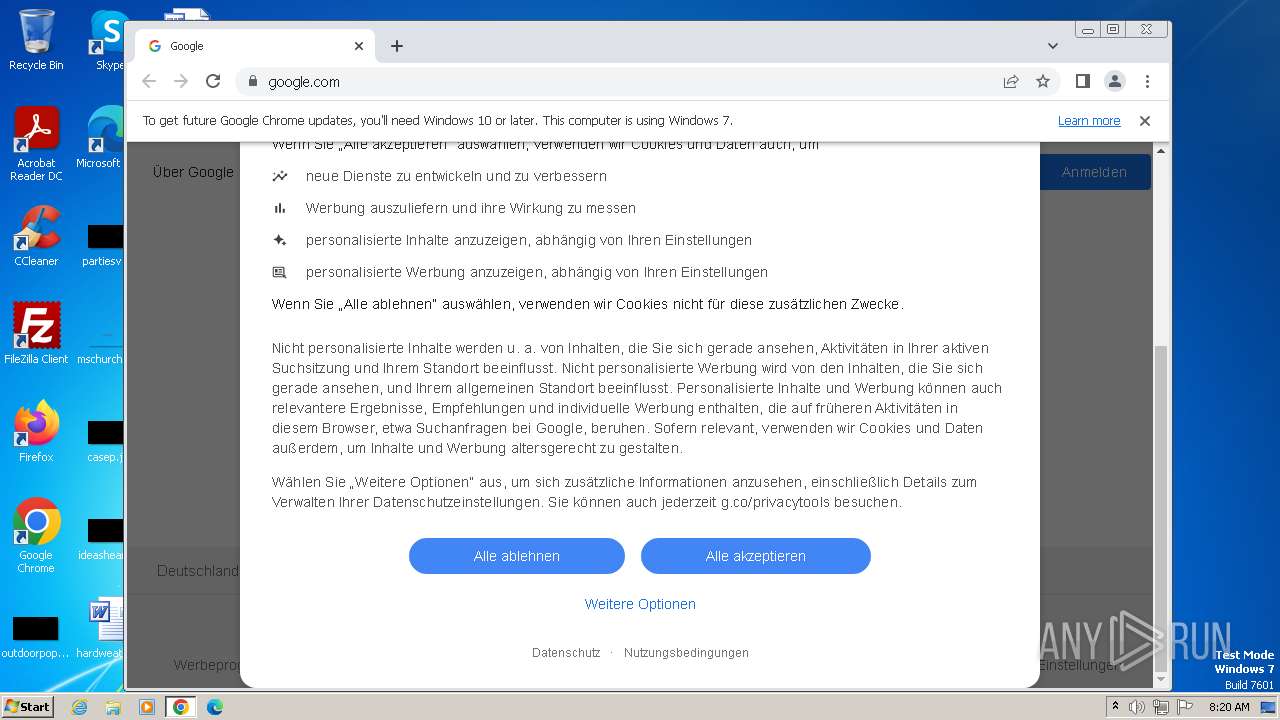Open the volume speaker tray icon

coord(1137,707)
